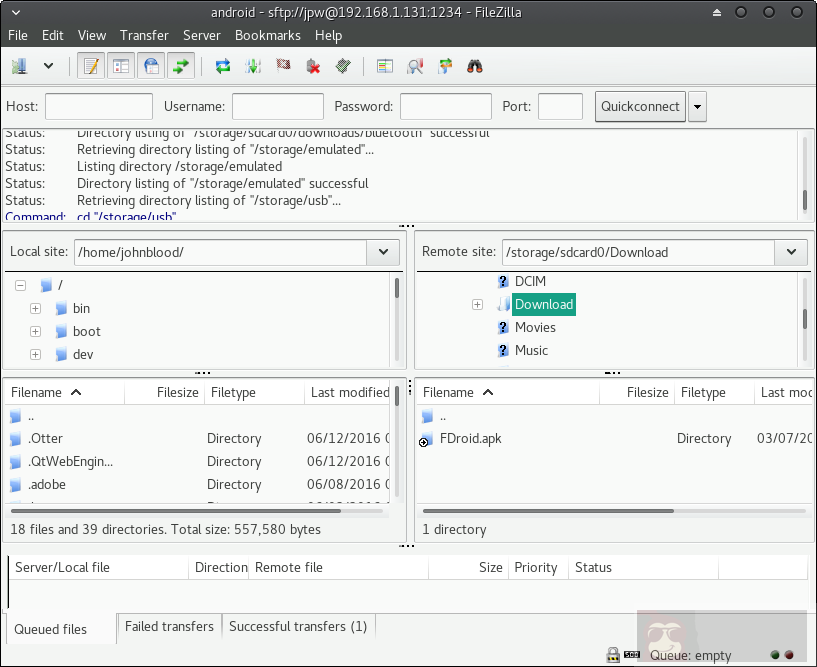This screenshot has height=667, width=817.
Task: Expand the Remote site path dropdown
Action: pos(791,252)
